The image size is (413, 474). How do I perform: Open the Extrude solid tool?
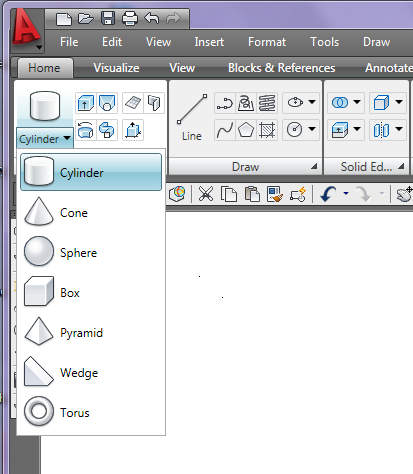(x=86, y=102)
